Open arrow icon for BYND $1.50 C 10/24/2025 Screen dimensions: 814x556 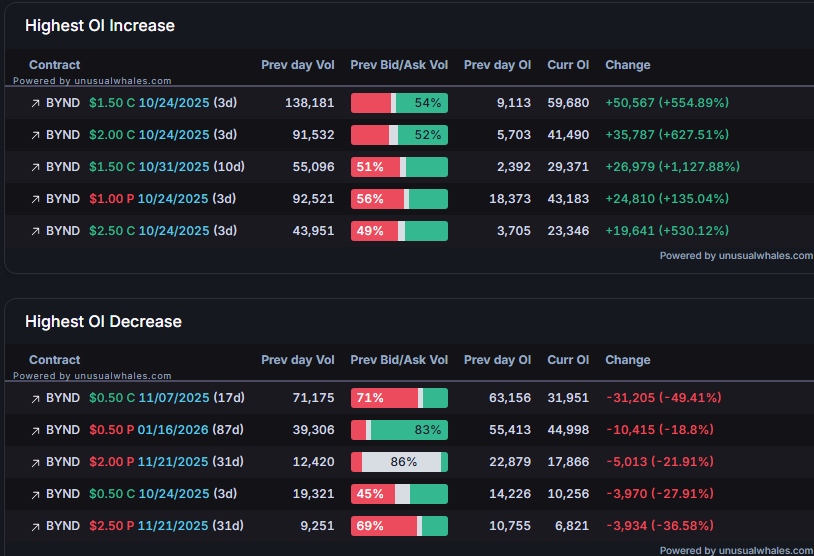[x=35, y=103]
